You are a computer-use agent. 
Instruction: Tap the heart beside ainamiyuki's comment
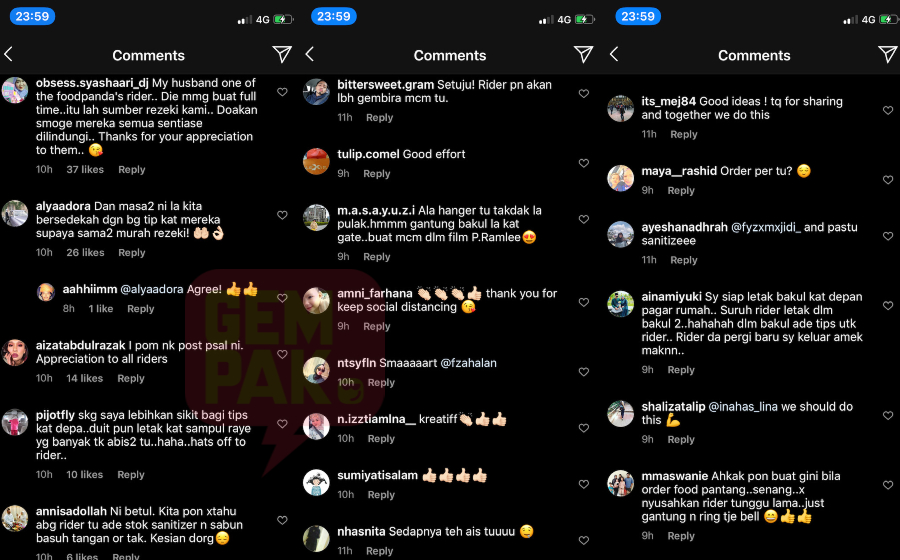888,306
